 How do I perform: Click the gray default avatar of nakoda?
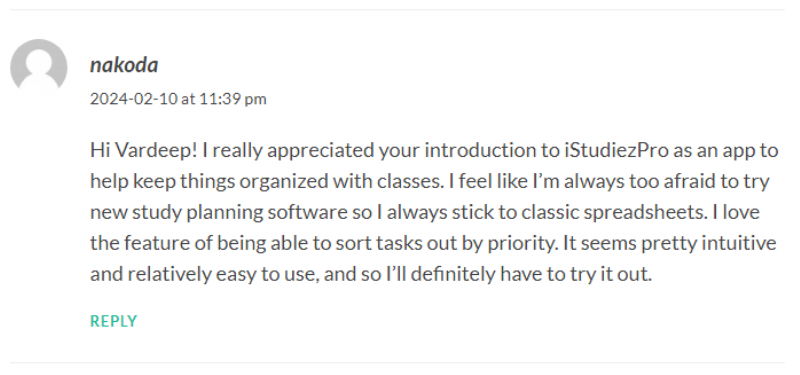click(39, 67)
